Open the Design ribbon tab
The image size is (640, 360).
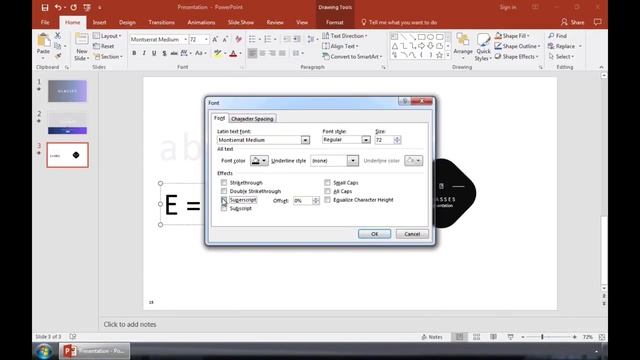point(127,22)
